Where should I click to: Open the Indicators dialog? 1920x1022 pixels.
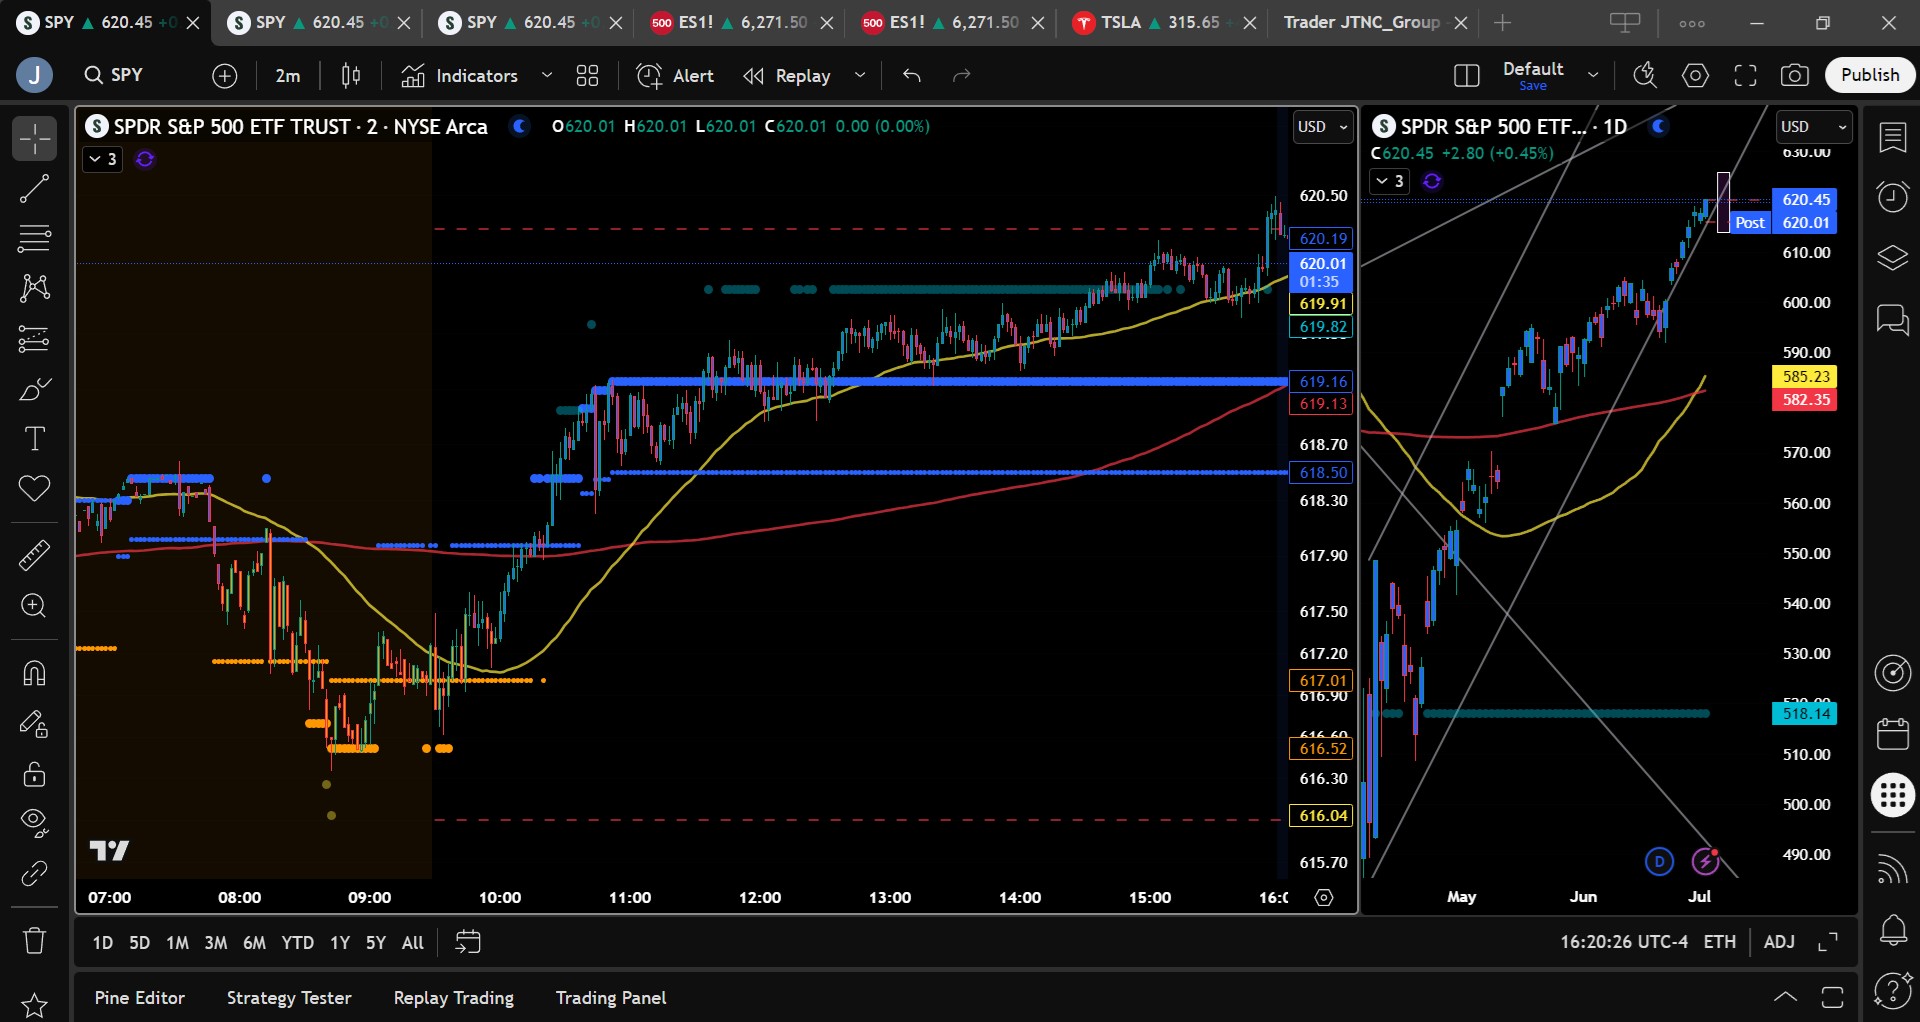click(x=460, y=75)
